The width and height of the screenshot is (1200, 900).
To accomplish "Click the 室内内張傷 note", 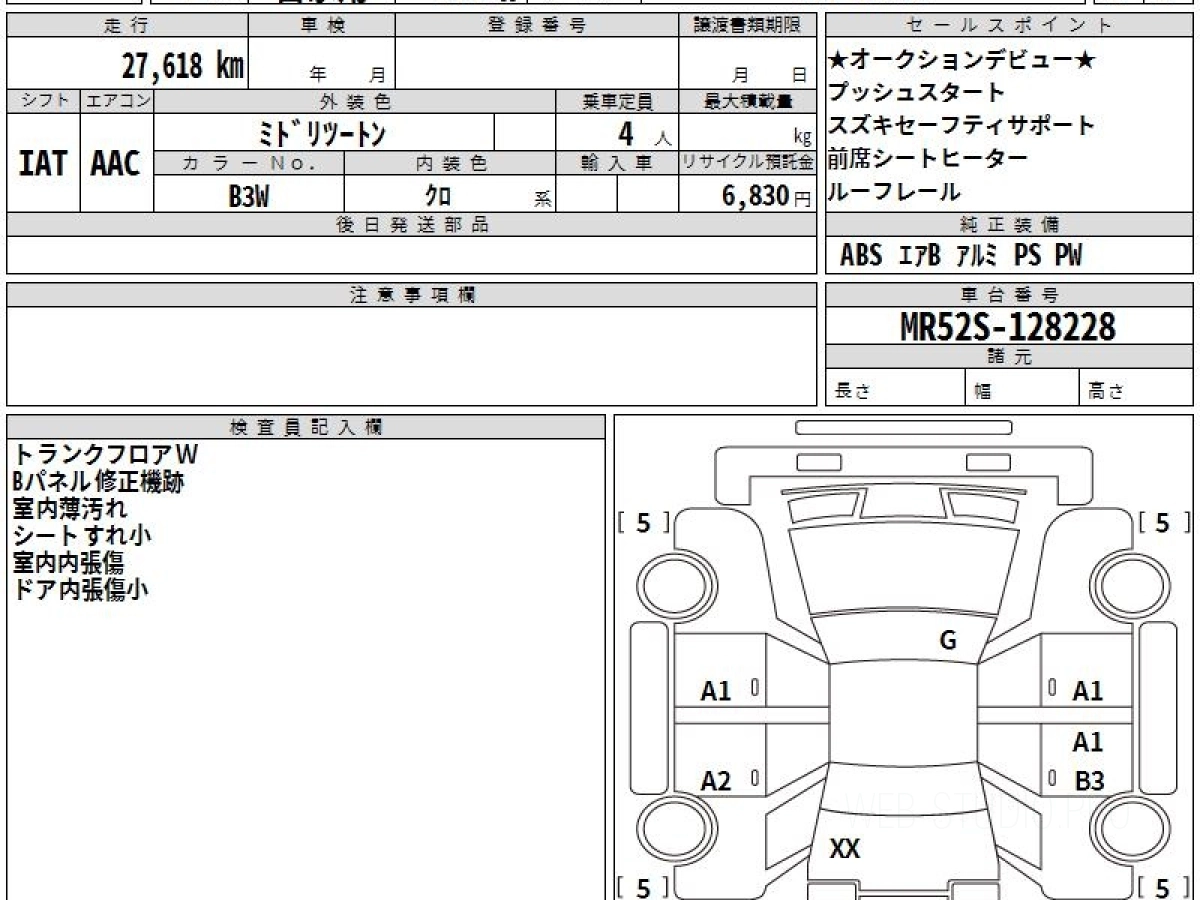I will 68,562.
